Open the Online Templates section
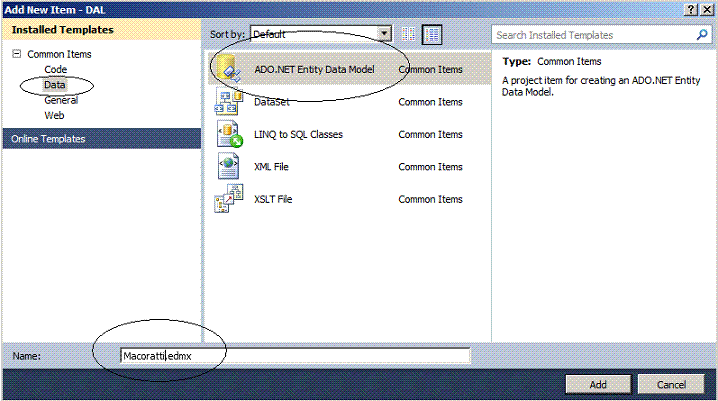The image size is (718, 401). point(102,139)
